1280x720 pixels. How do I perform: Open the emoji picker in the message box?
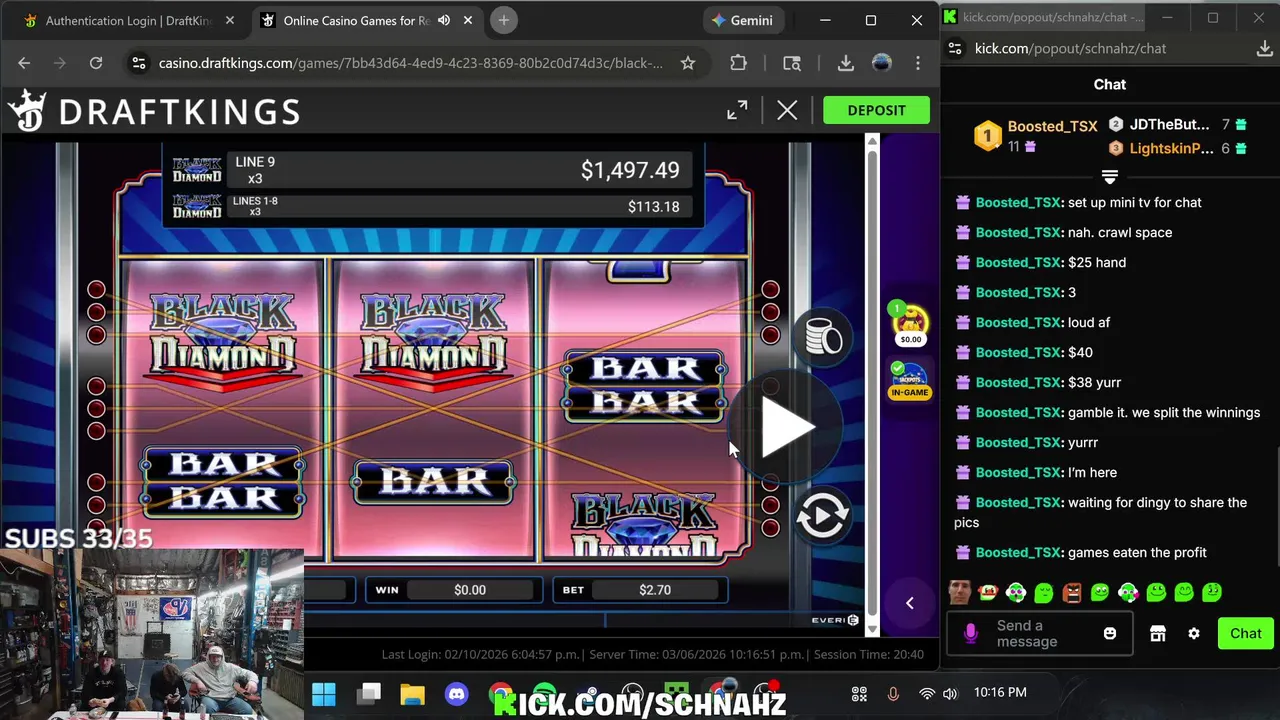tap(1110, 633)
